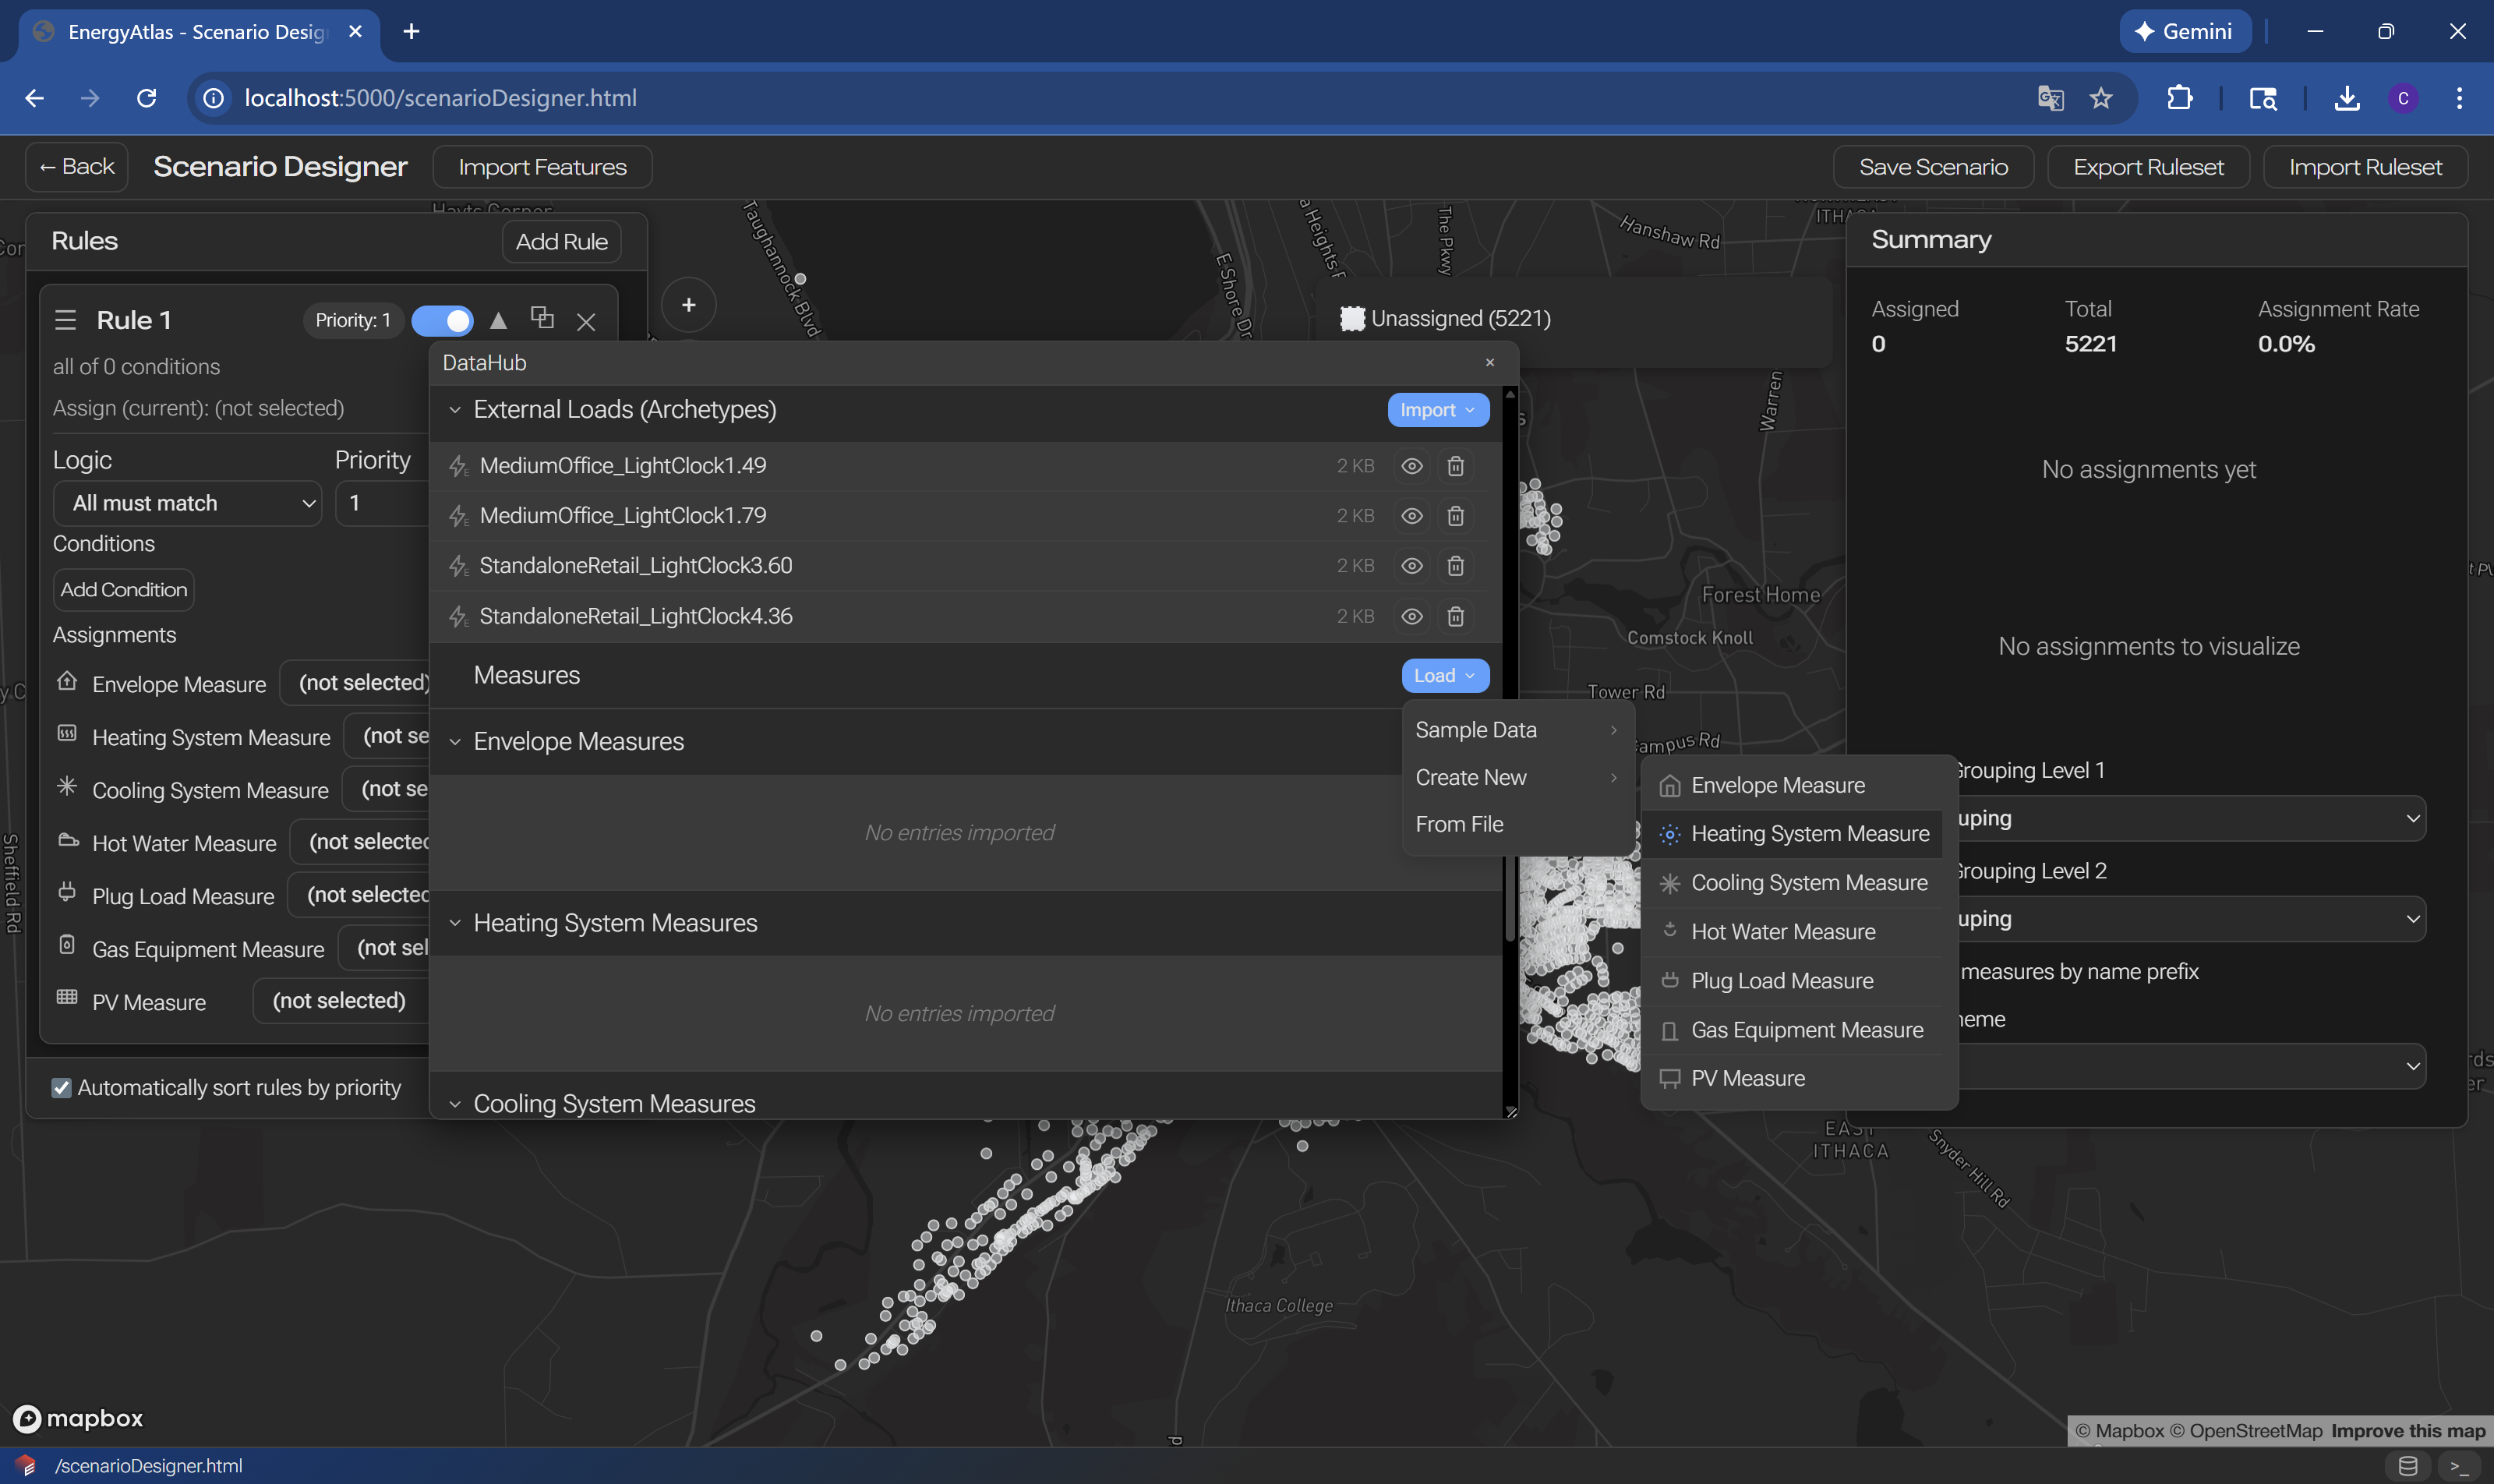Click the browser extensions puzzle icon
This screenshot has width=2494, height=1484.
[x=2179, y=98]
